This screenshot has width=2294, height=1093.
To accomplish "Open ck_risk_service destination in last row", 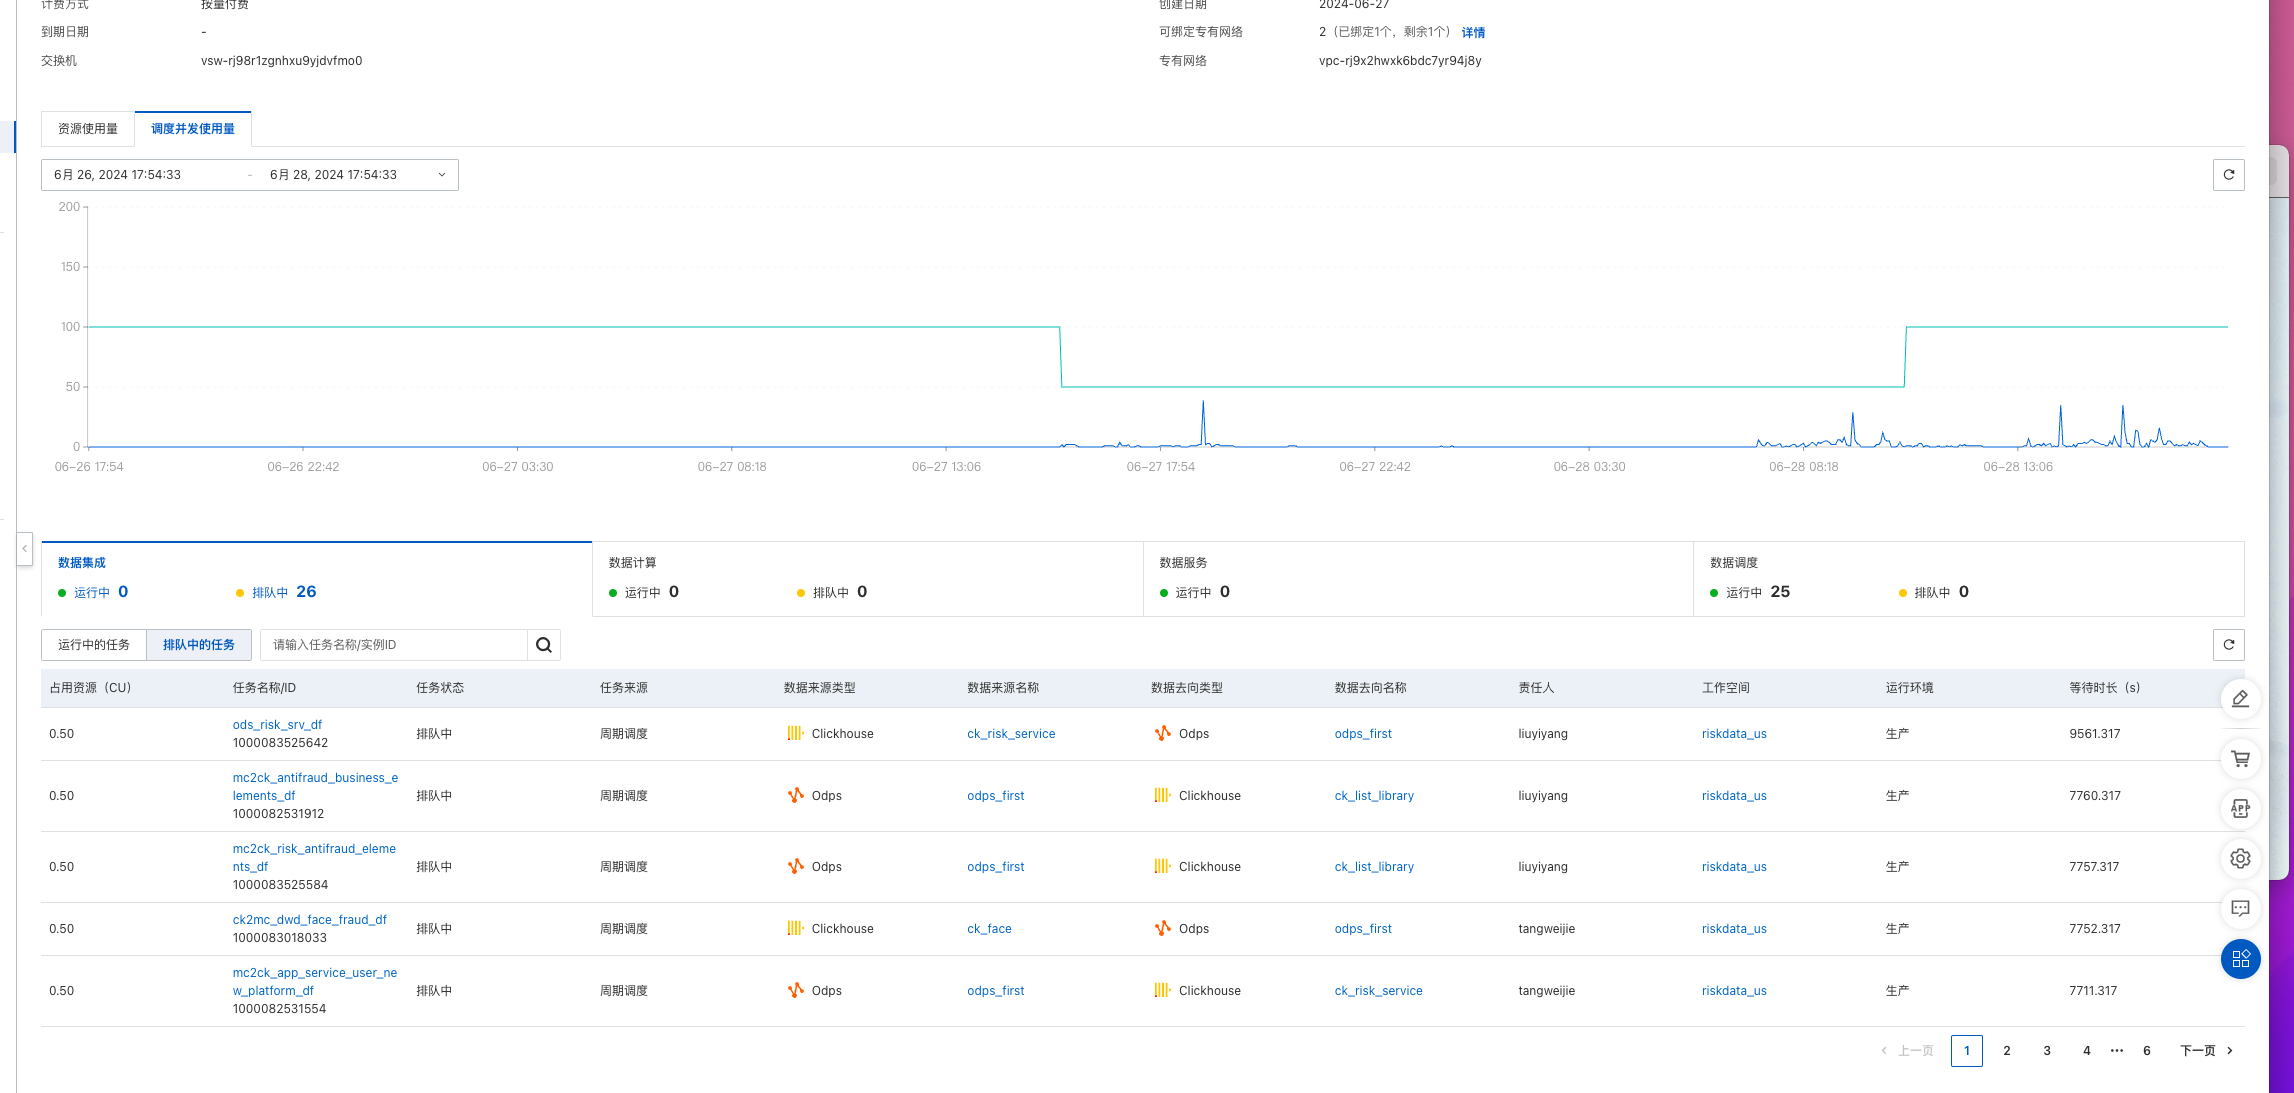I will point(1378,991).
